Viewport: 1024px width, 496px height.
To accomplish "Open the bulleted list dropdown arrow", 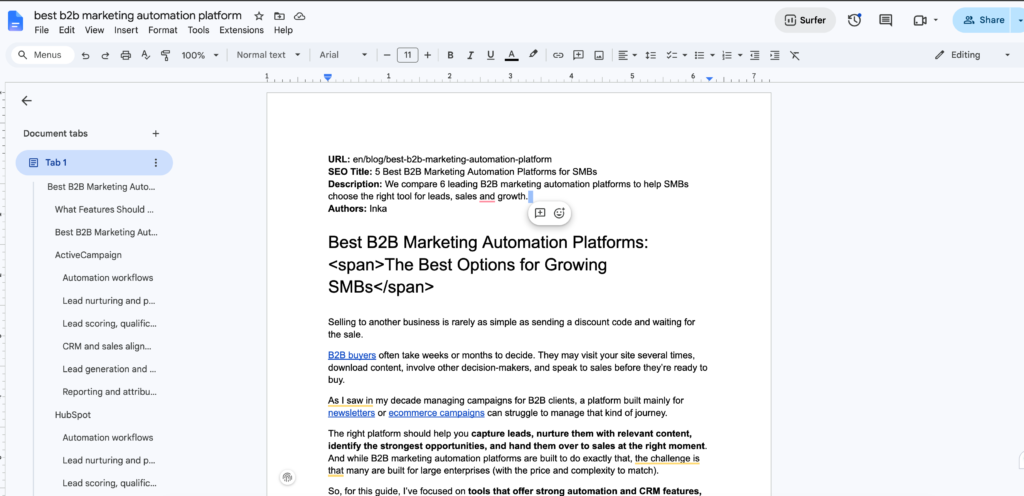I will point(712,55).
